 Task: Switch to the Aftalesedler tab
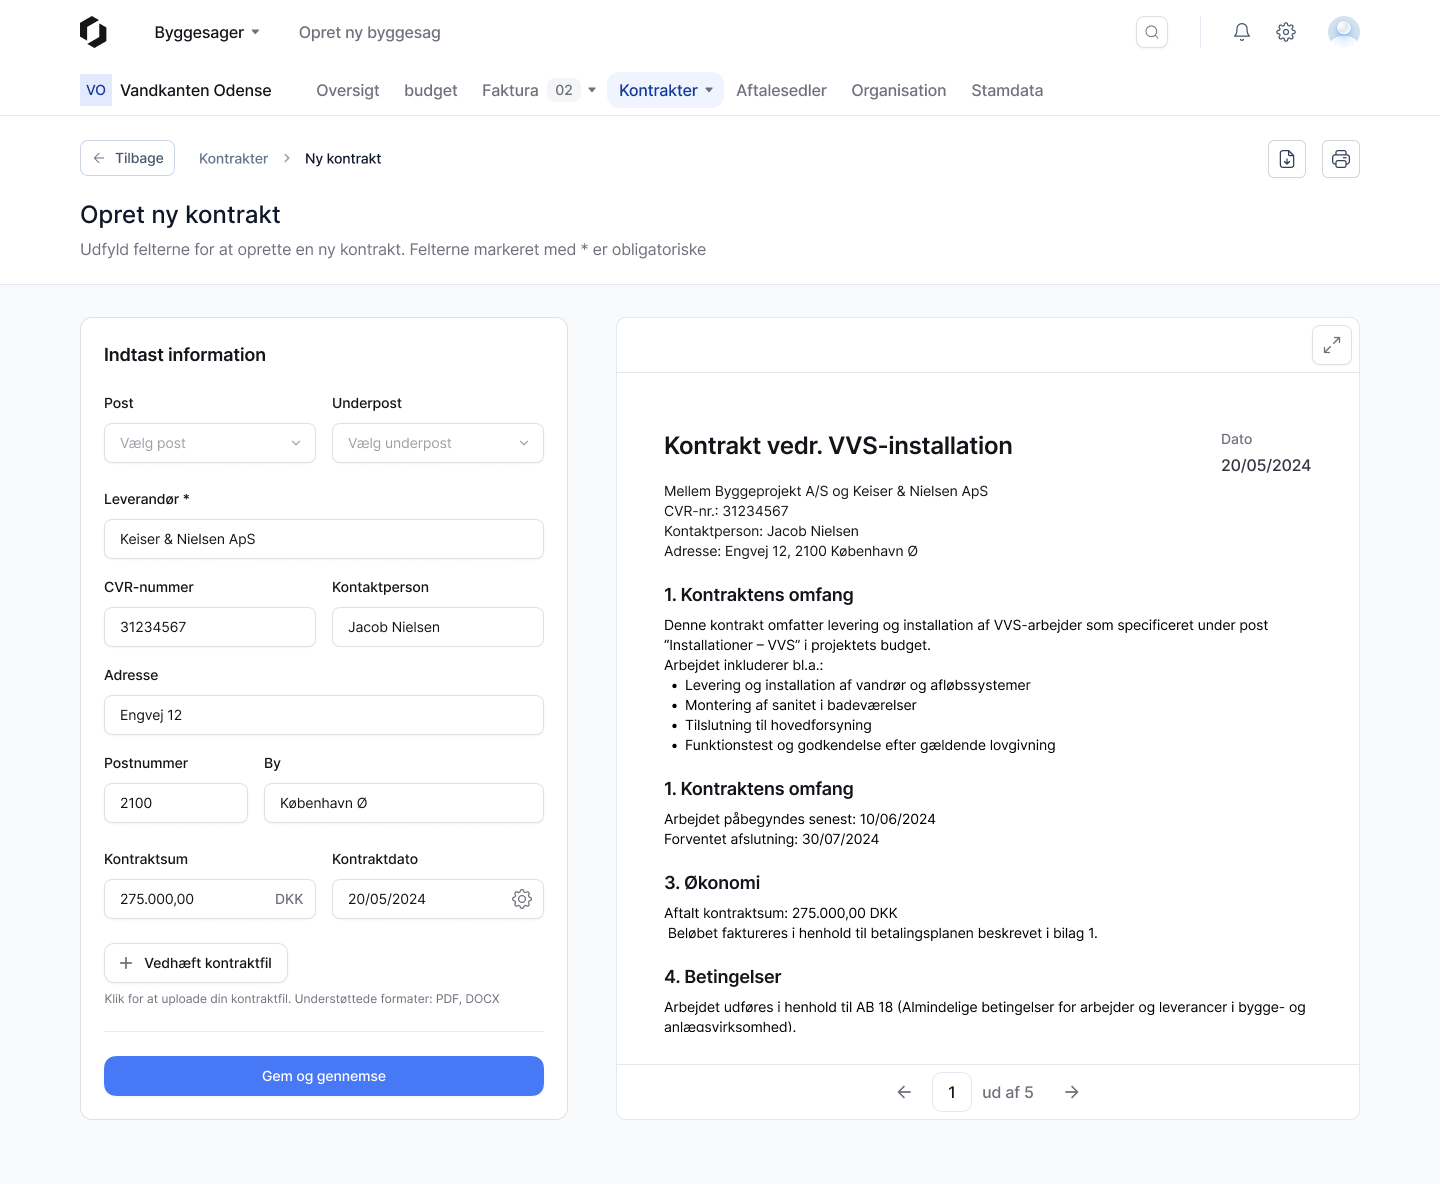point(781,90)
